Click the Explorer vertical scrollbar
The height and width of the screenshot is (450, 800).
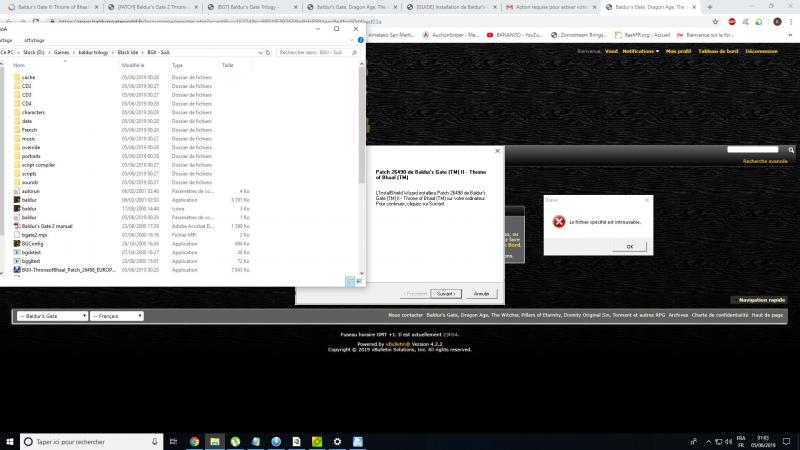pos(362,125)
